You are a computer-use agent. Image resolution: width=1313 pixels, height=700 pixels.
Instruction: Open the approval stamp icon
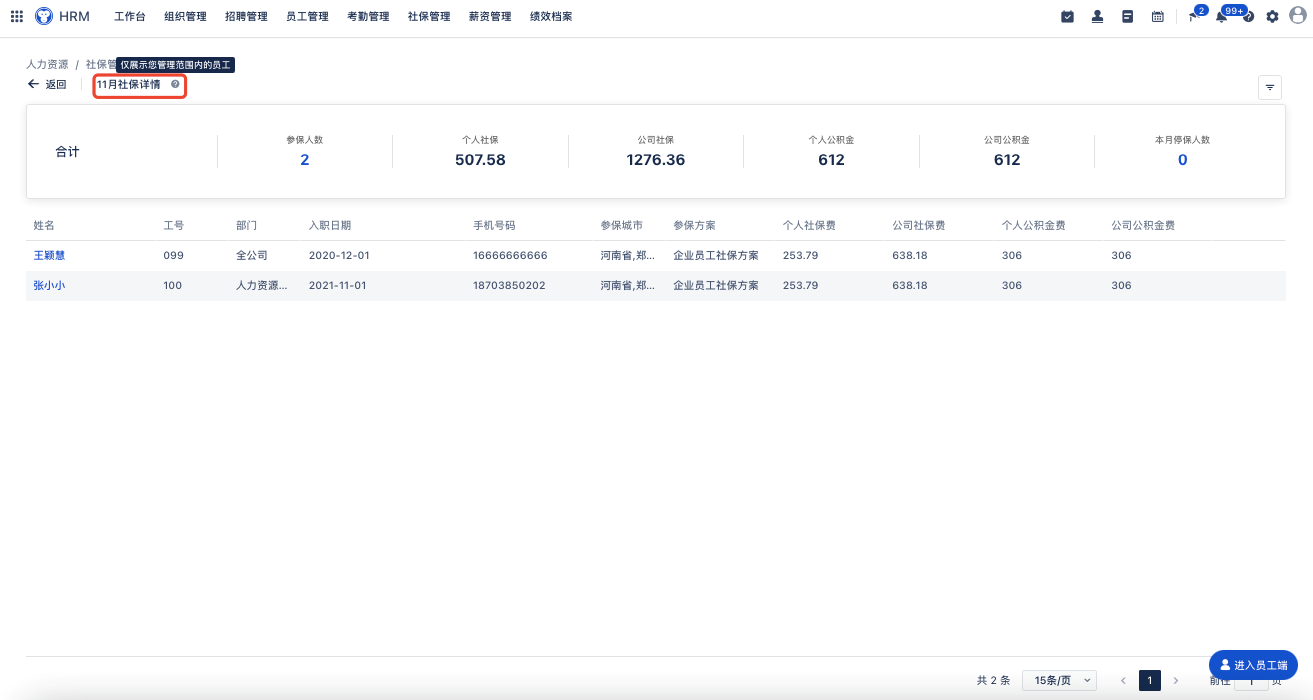pyautogui.click(x=1098, y=16)
